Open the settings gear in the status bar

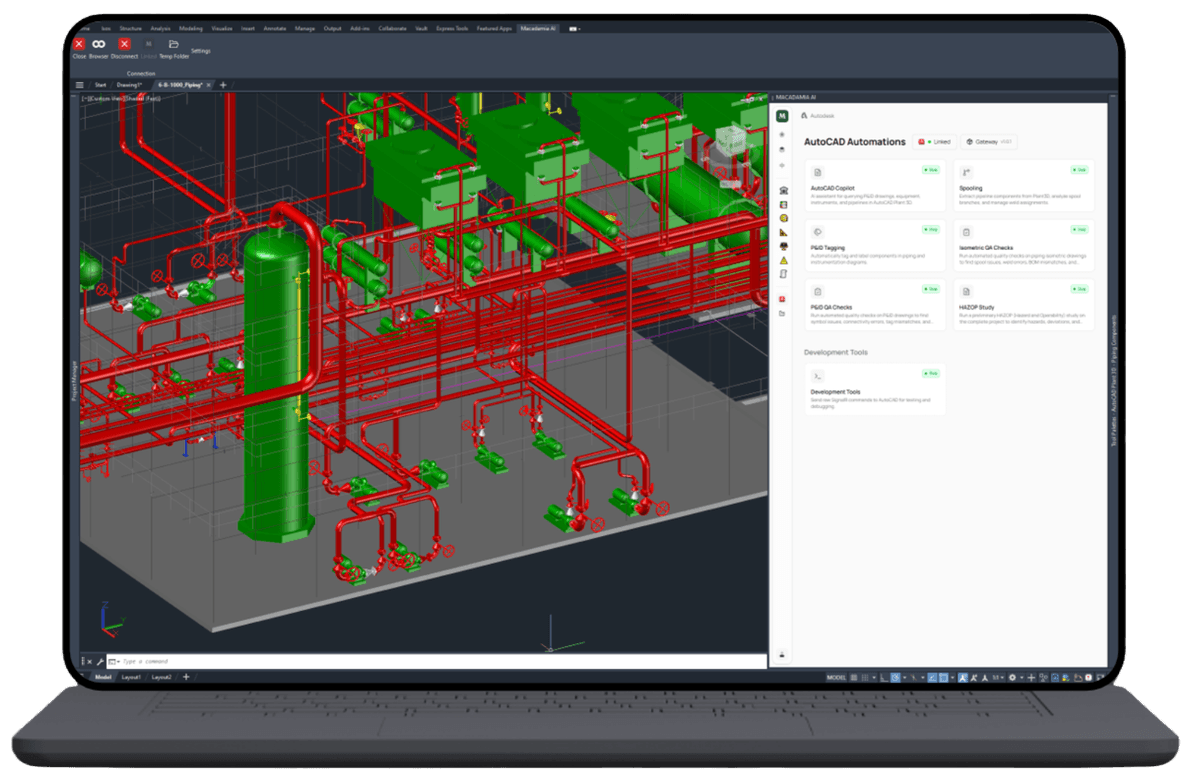tap(1013, 676)
